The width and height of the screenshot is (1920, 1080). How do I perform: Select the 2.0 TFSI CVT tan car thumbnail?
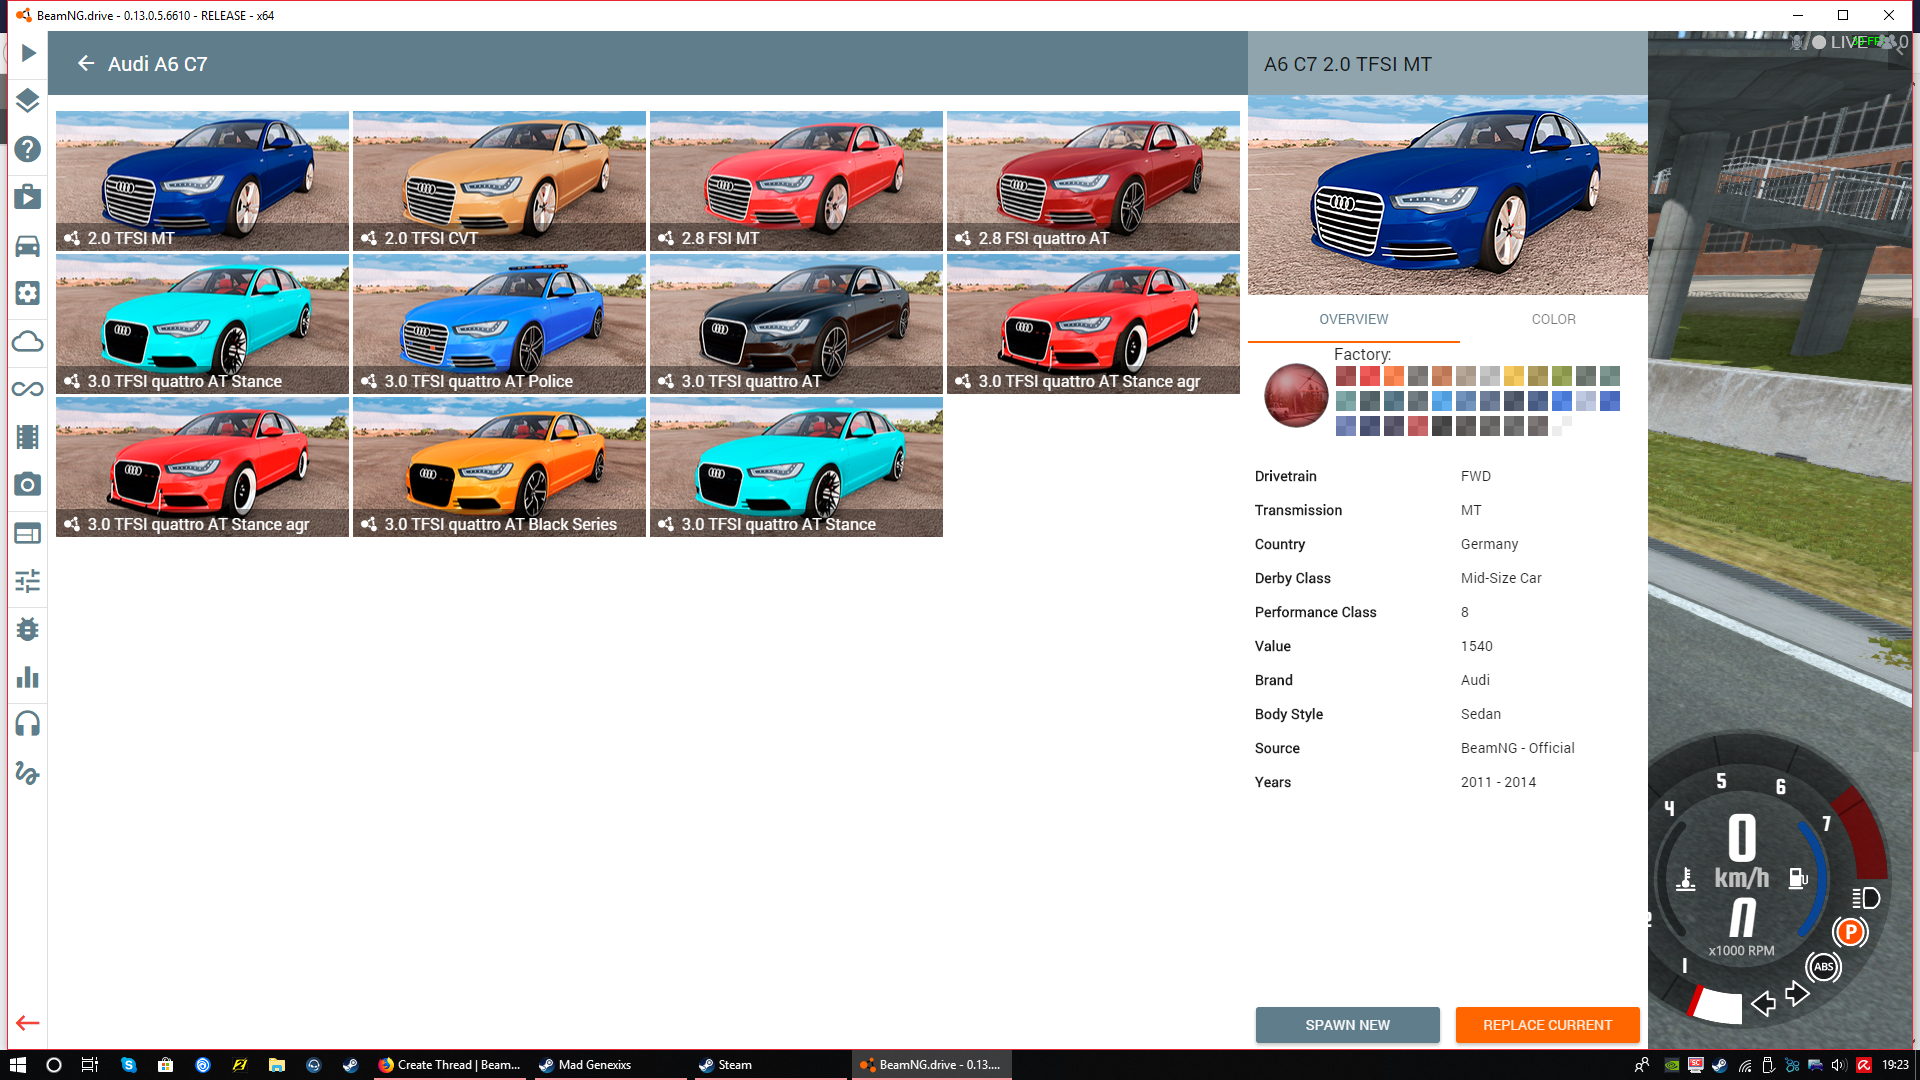499,181
